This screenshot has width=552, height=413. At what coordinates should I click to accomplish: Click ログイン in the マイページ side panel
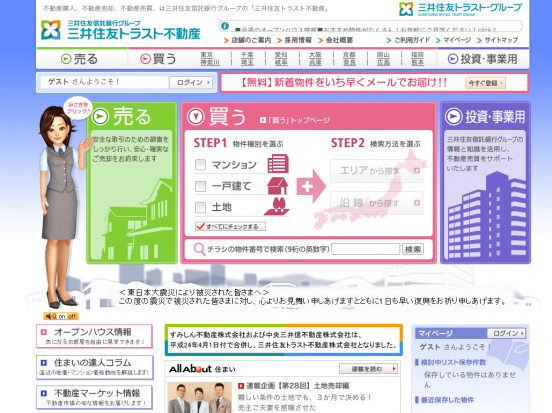click(506, 333)
